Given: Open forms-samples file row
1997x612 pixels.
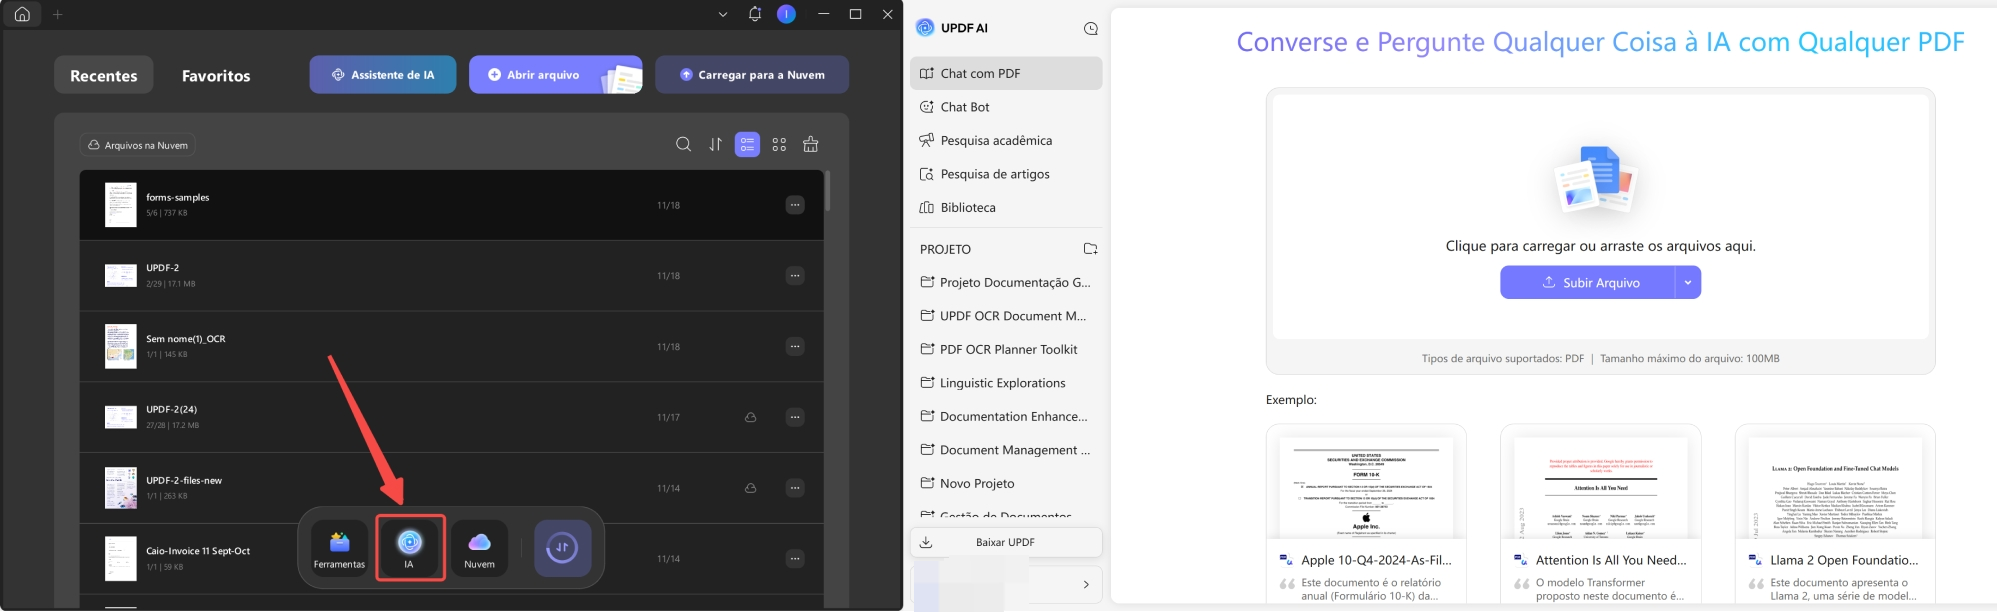Looking at the screenshot, I should point(452,205).
